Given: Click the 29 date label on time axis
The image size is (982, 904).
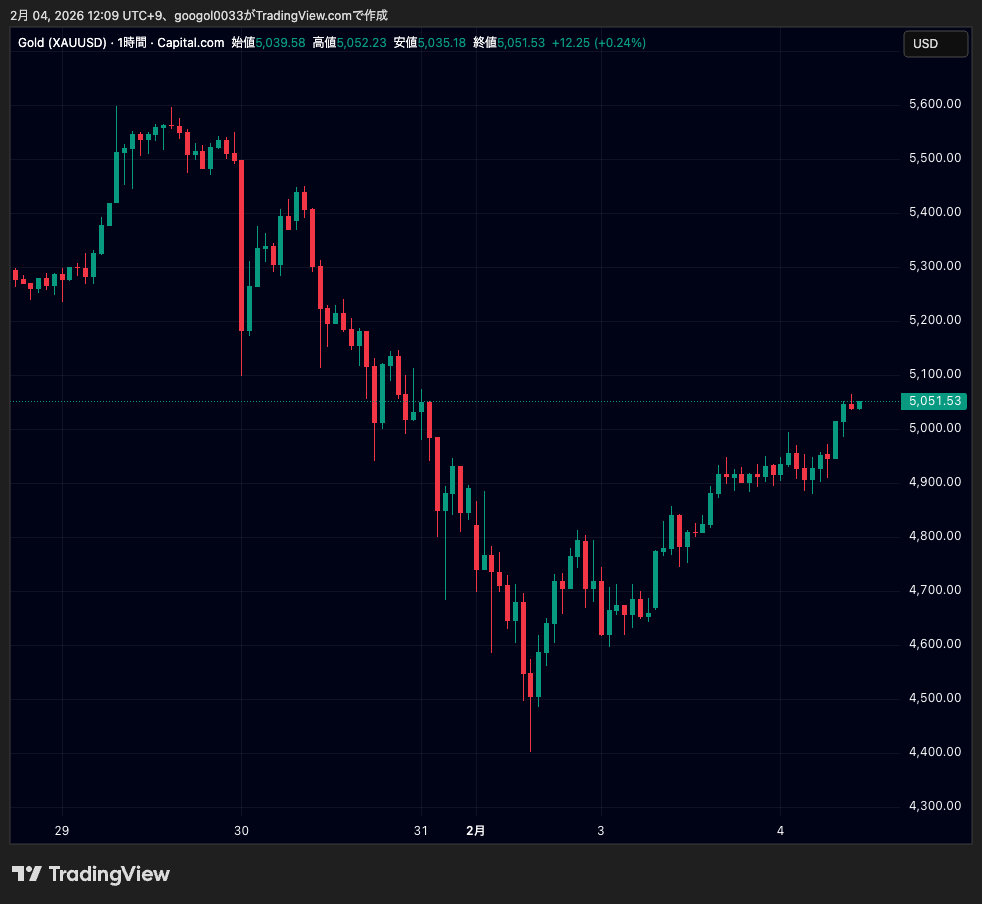Looking at the screenshot, I should tap(62, 831).
